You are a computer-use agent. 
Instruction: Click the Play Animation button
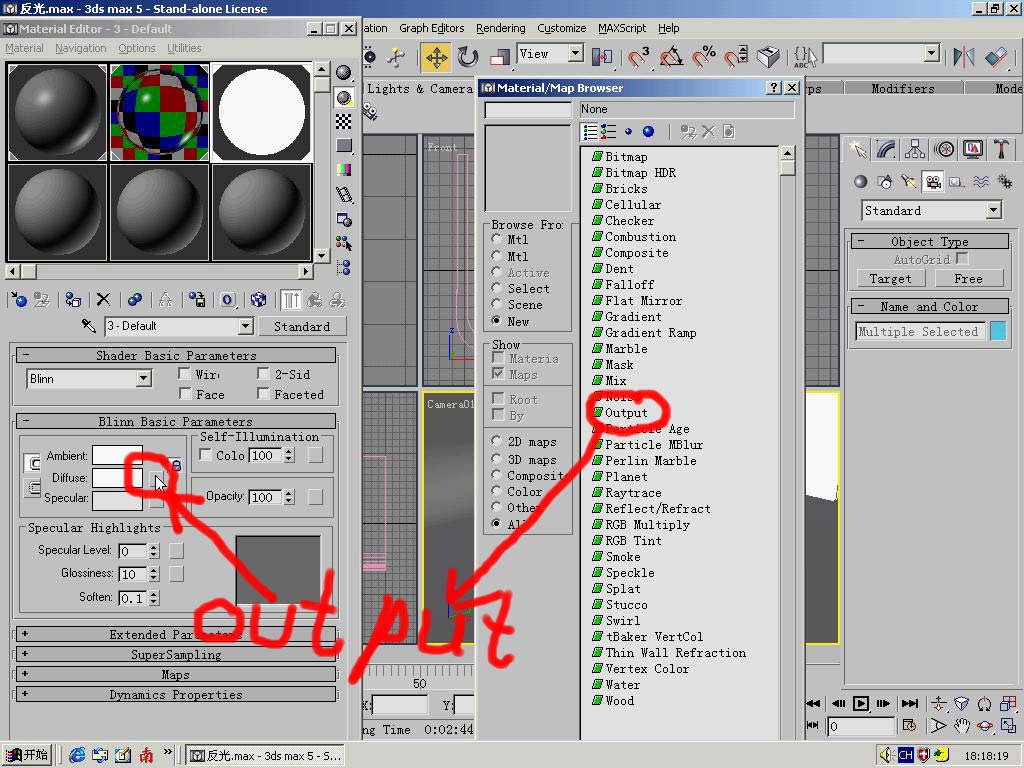pyautogui.click(x=861, y=703)
